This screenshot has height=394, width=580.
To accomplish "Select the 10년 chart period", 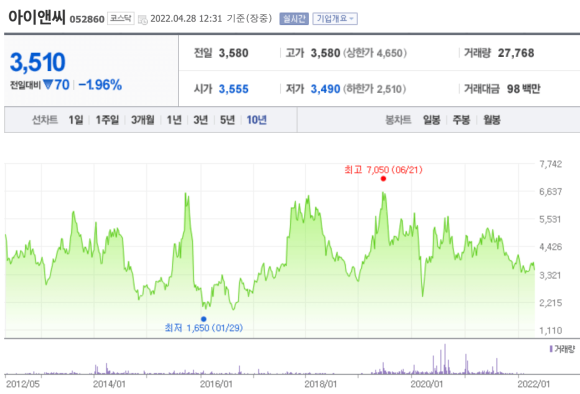I will 257,120.
